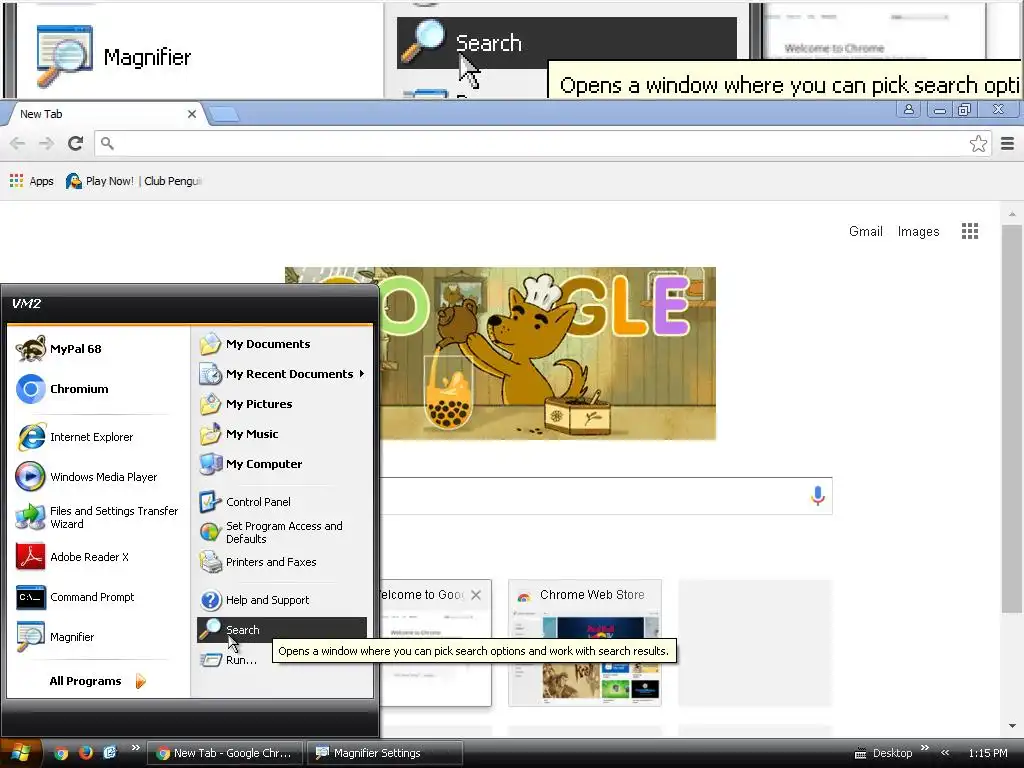Image resolution: width=1024 pixels, height=768 pixels.
Task: Close the New Tab tab
Action: pos(191,114)
